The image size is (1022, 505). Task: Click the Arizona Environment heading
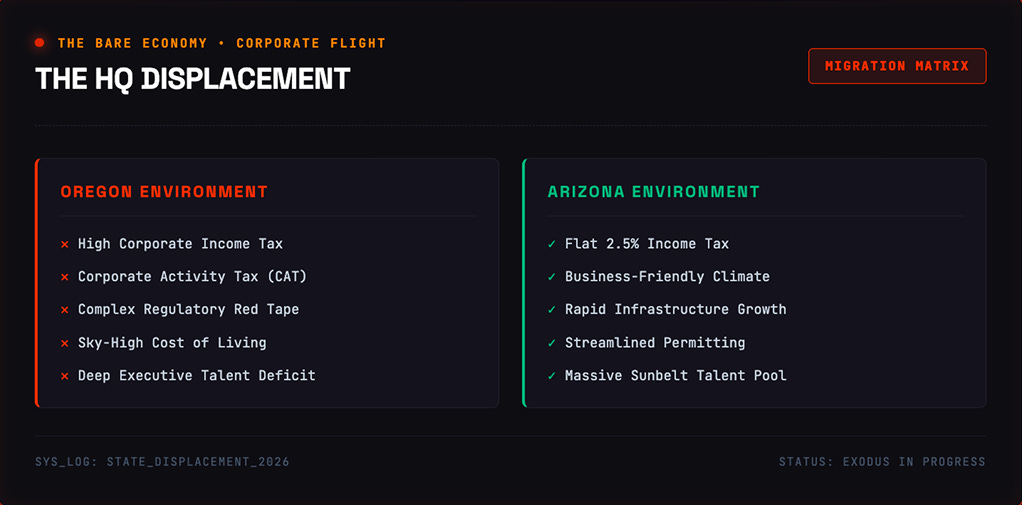click(654, 192)
